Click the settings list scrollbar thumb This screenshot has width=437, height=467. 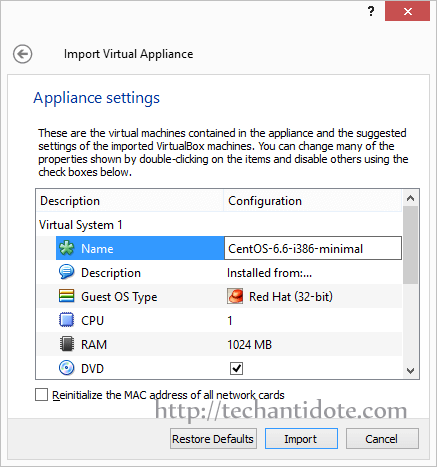coord(410,245)
